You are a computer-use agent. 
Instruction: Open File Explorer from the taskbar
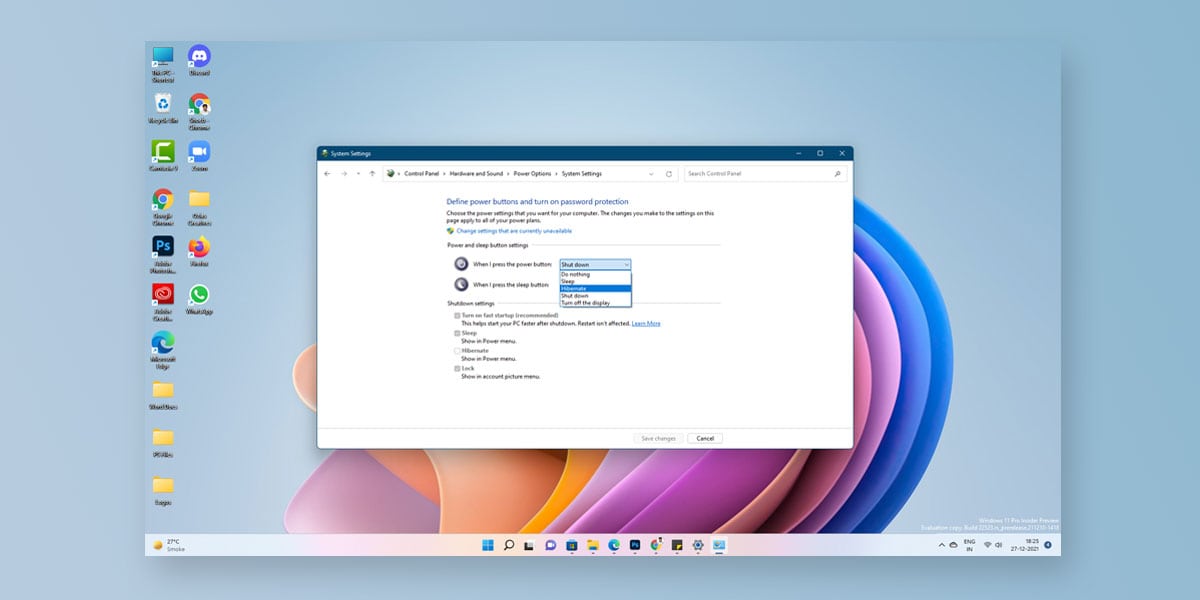pos(592,547)
